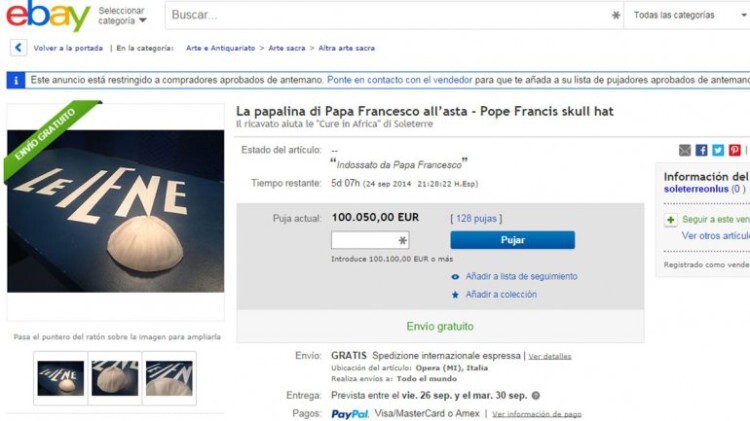Click Añadir a colección
Screen dimensions: 750x421
[501, 295]
